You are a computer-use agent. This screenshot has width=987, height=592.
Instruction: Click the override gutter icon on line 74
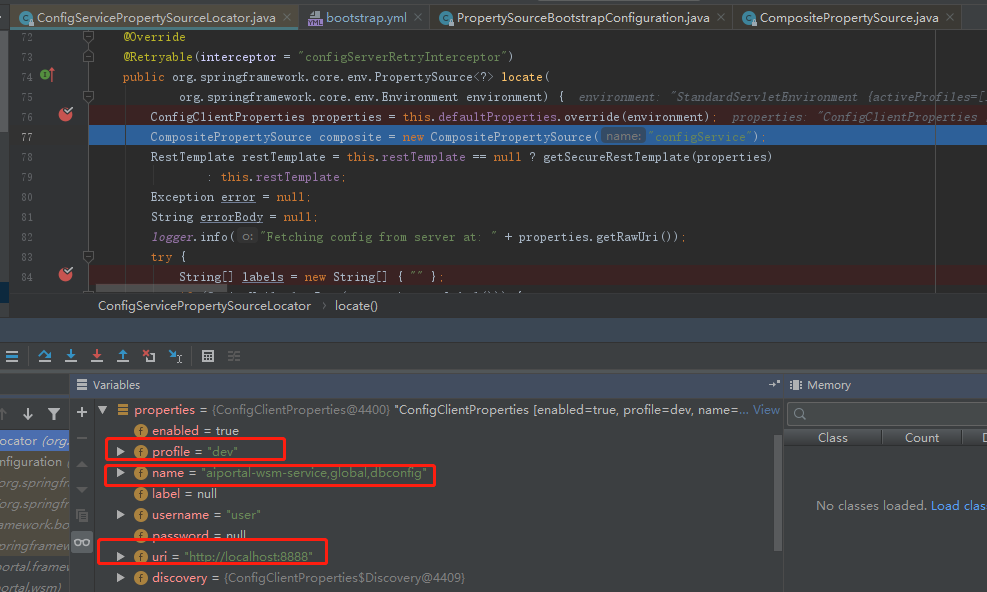48,75
